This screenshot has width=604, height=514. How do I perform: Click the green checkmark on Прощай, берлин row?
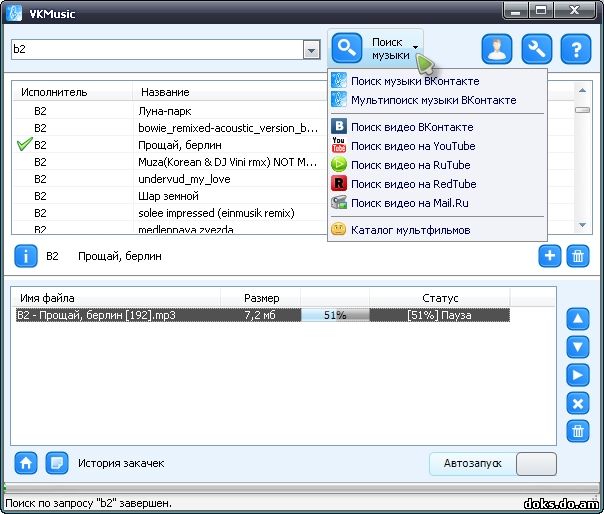[x=24, y=144]
